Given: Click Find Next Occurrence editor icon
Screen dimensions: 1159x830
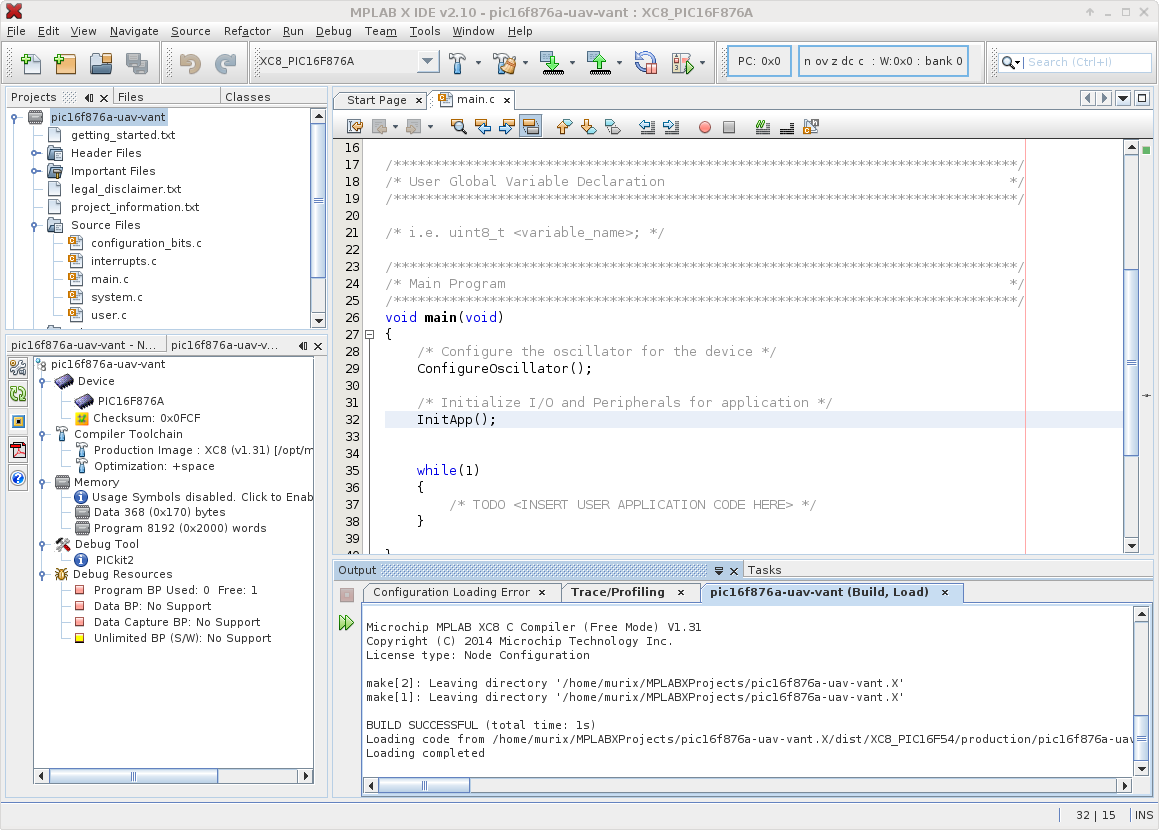Looking at the screenshot, I should 506,127.
